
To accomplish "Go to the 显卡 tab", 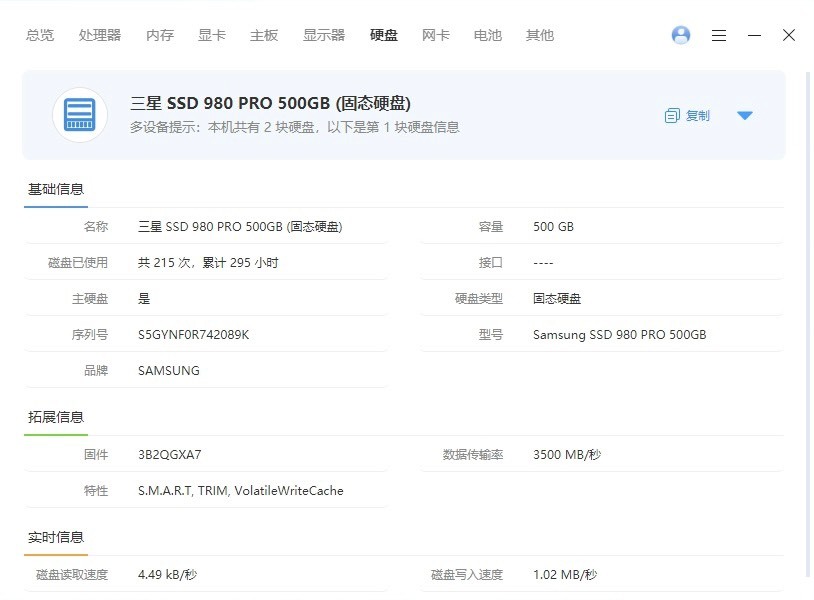I will click(212, 35).
